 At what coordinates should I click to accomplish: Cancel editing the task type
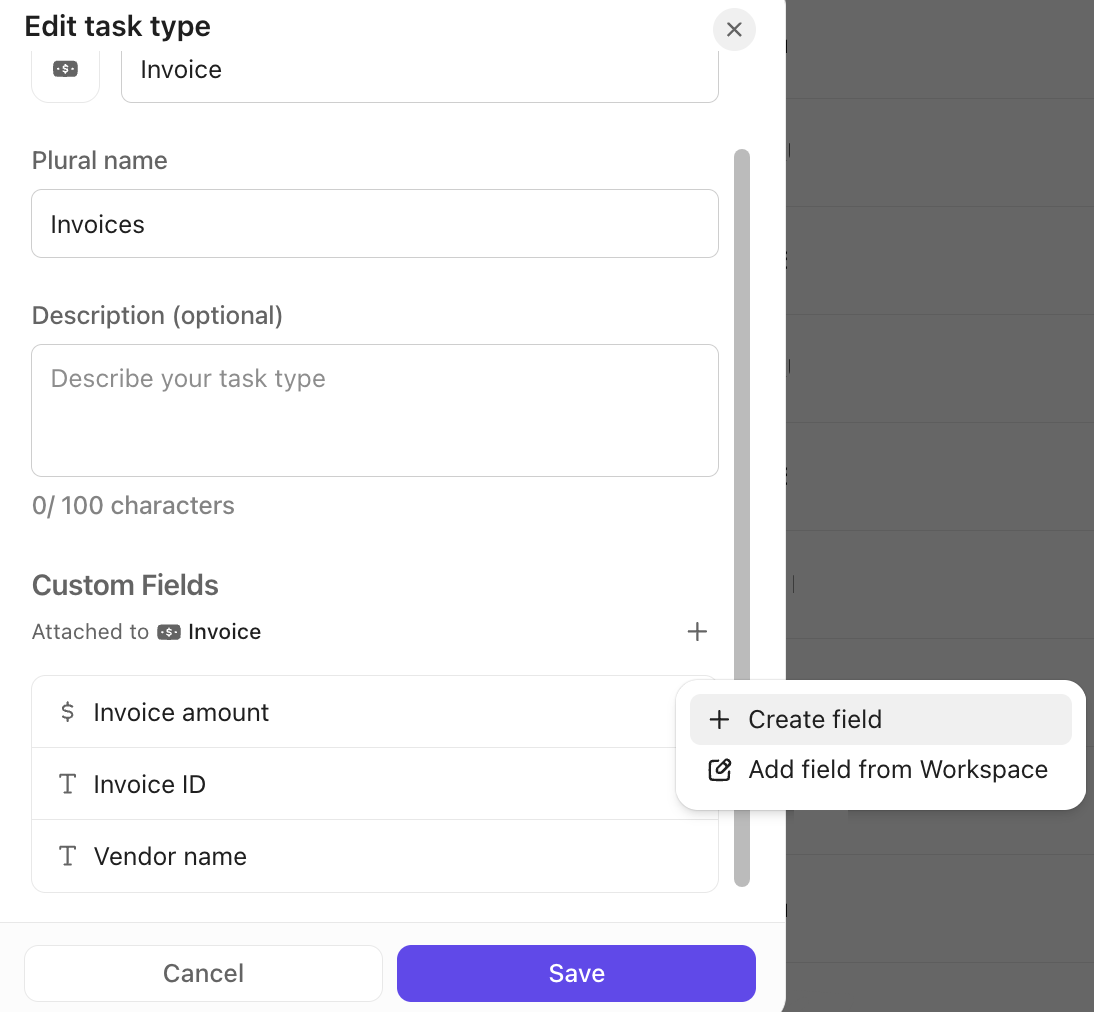(203, 972)
